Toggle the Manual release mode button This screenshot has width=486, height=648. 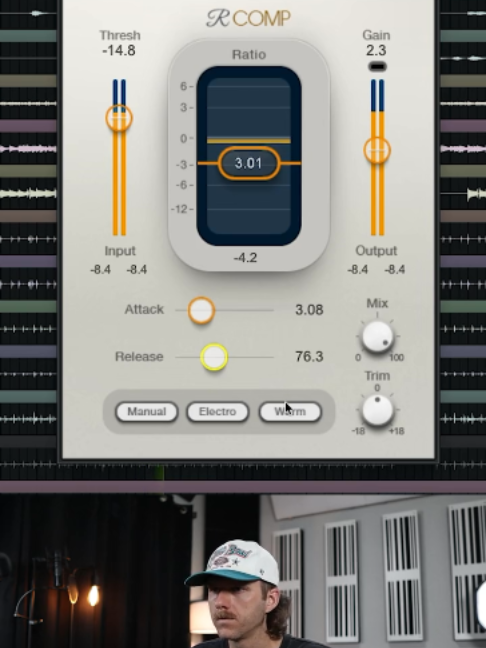(147, 412)
